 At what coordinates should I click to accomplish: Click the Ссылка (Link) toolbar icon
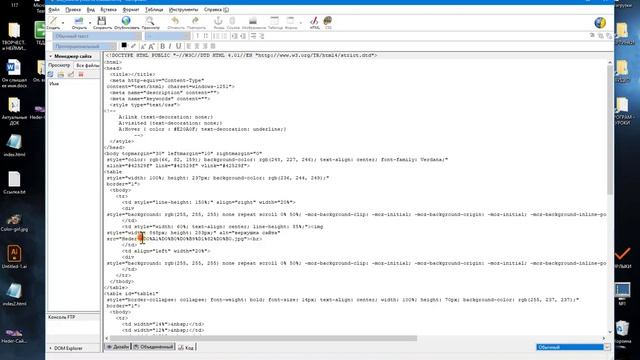233,21
